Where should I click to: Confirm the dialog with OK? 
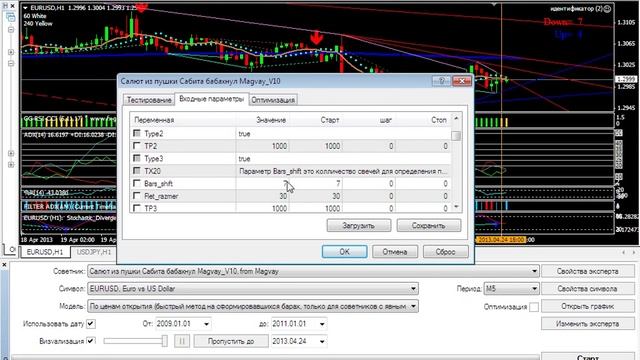tap(344, 251)
